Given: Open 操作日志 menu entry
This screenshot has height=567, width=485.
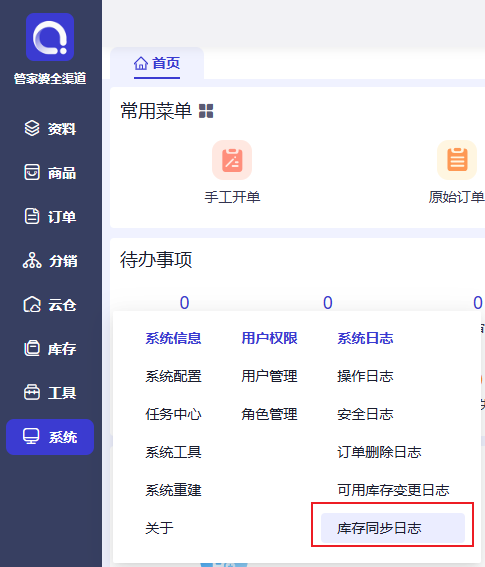Looking at the screenshot, I should pyautogui.click(x=365, y=376).
